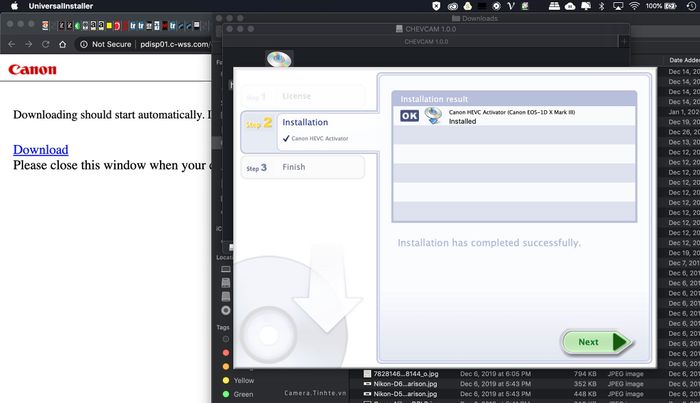Screen dimensions: 700x403
Task: Click the OK status badge in results
Action: 409,116
